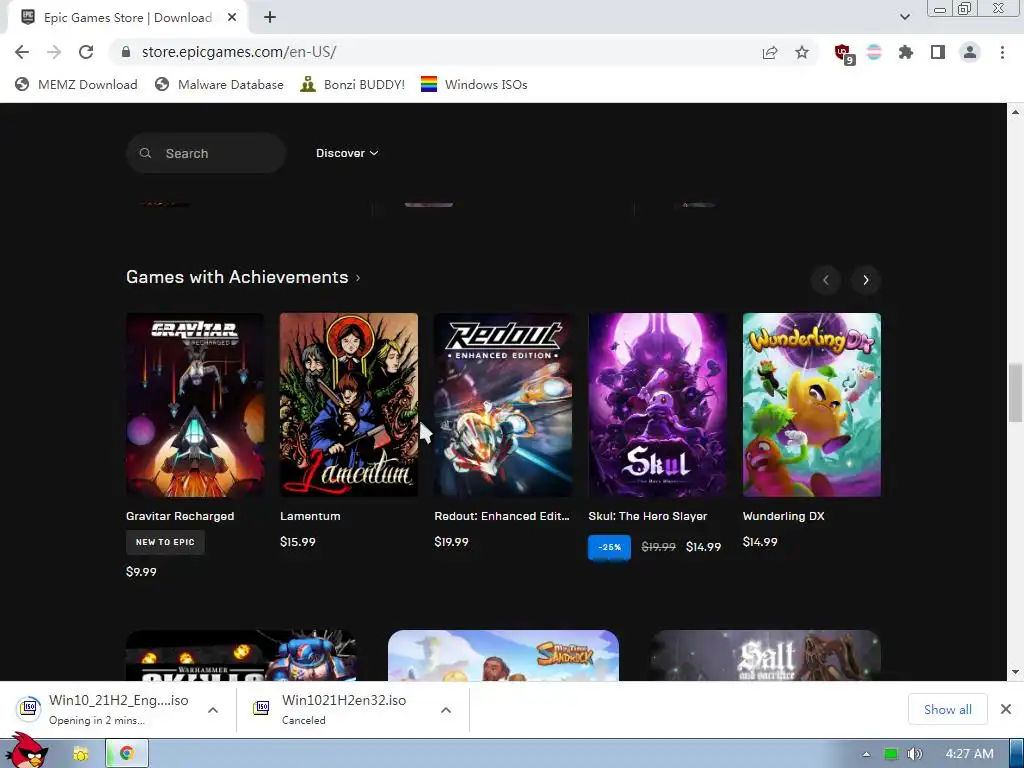The image size is (1024, 768).
Task: Open the Extensions puzzle piece menu
Action: pos(906,52)
